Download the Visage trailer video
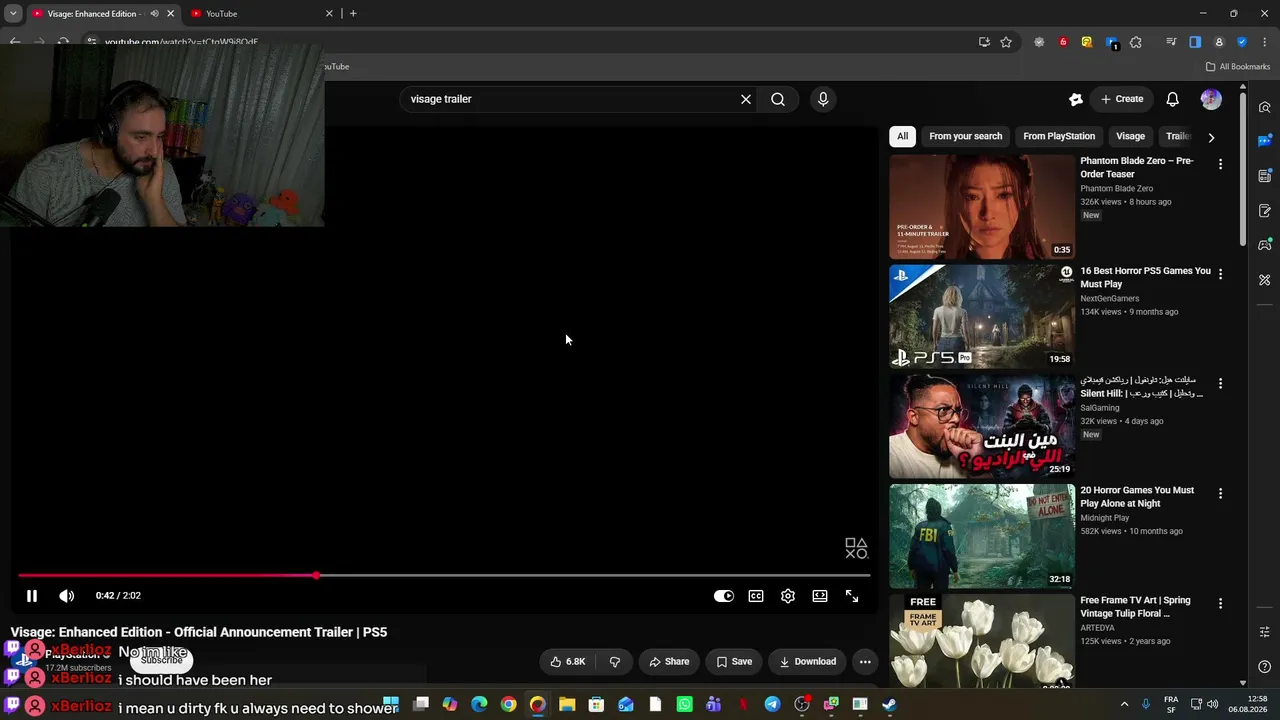This screenshot has height=720, width=1280. click(808, 661)
